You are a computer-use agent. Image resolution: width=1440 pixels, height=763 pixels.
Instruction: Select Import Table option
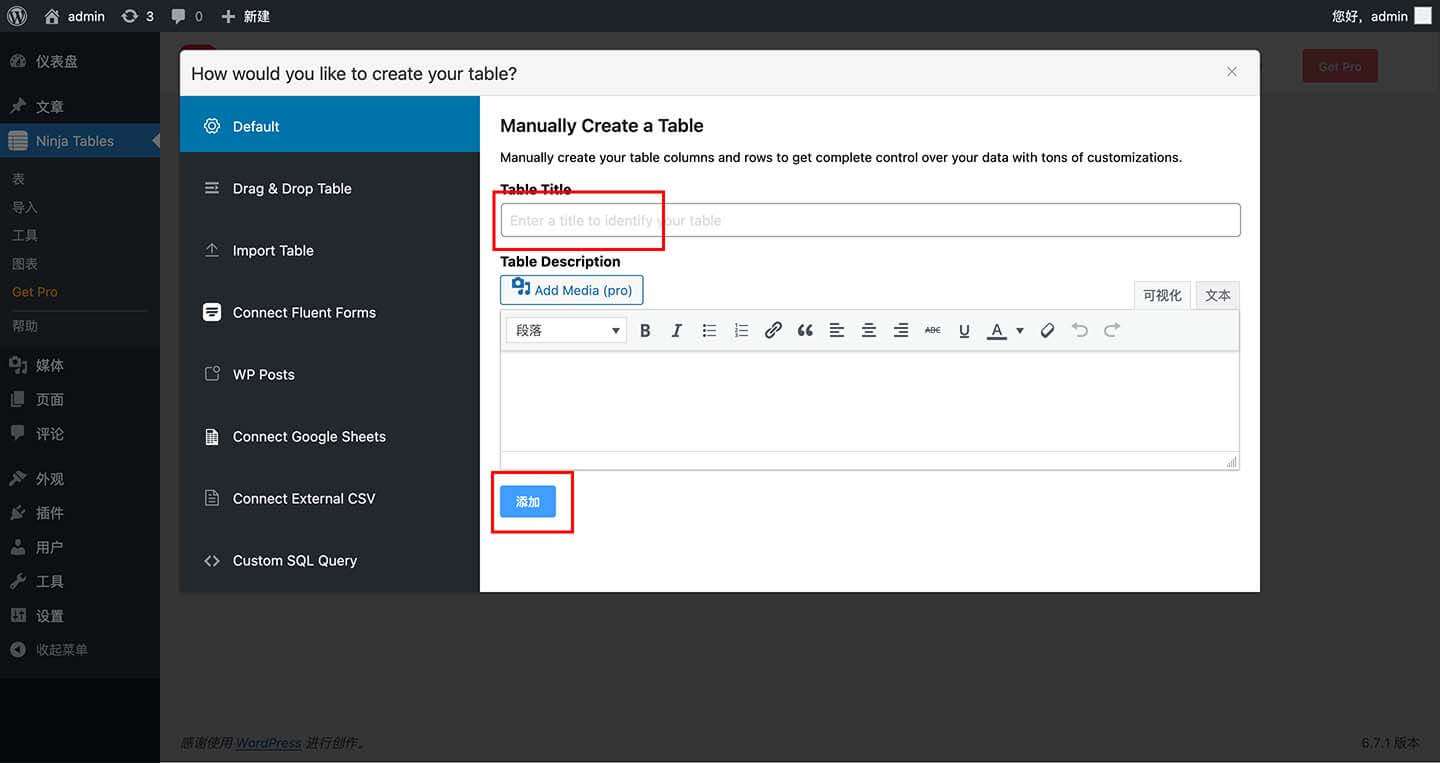pos(330,250)
